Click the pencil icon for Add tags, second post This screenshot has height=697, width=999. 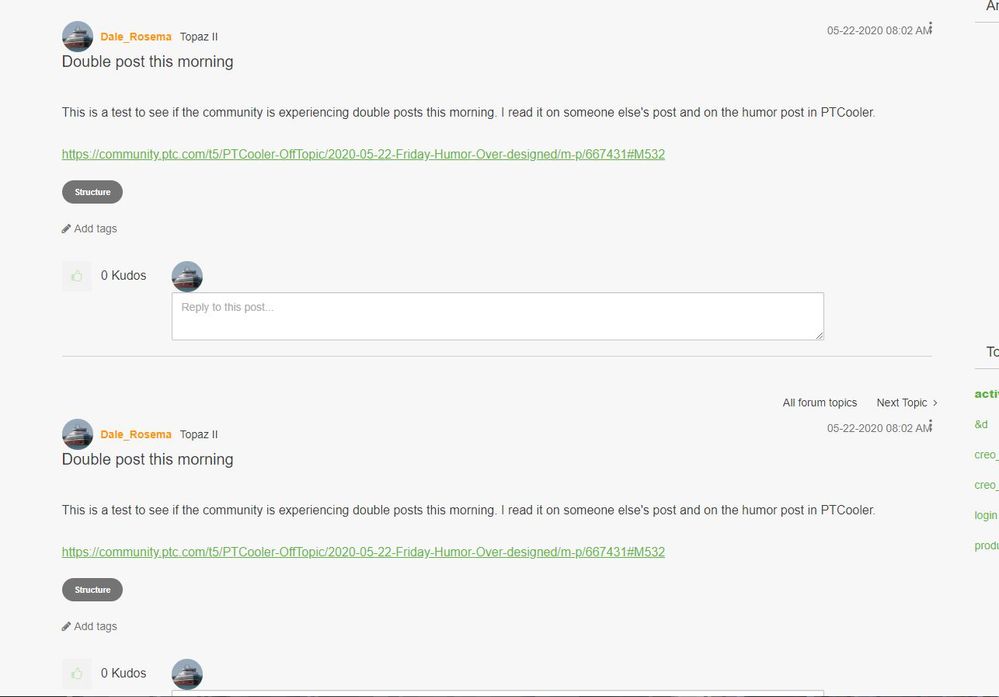(x=66, y=627)
